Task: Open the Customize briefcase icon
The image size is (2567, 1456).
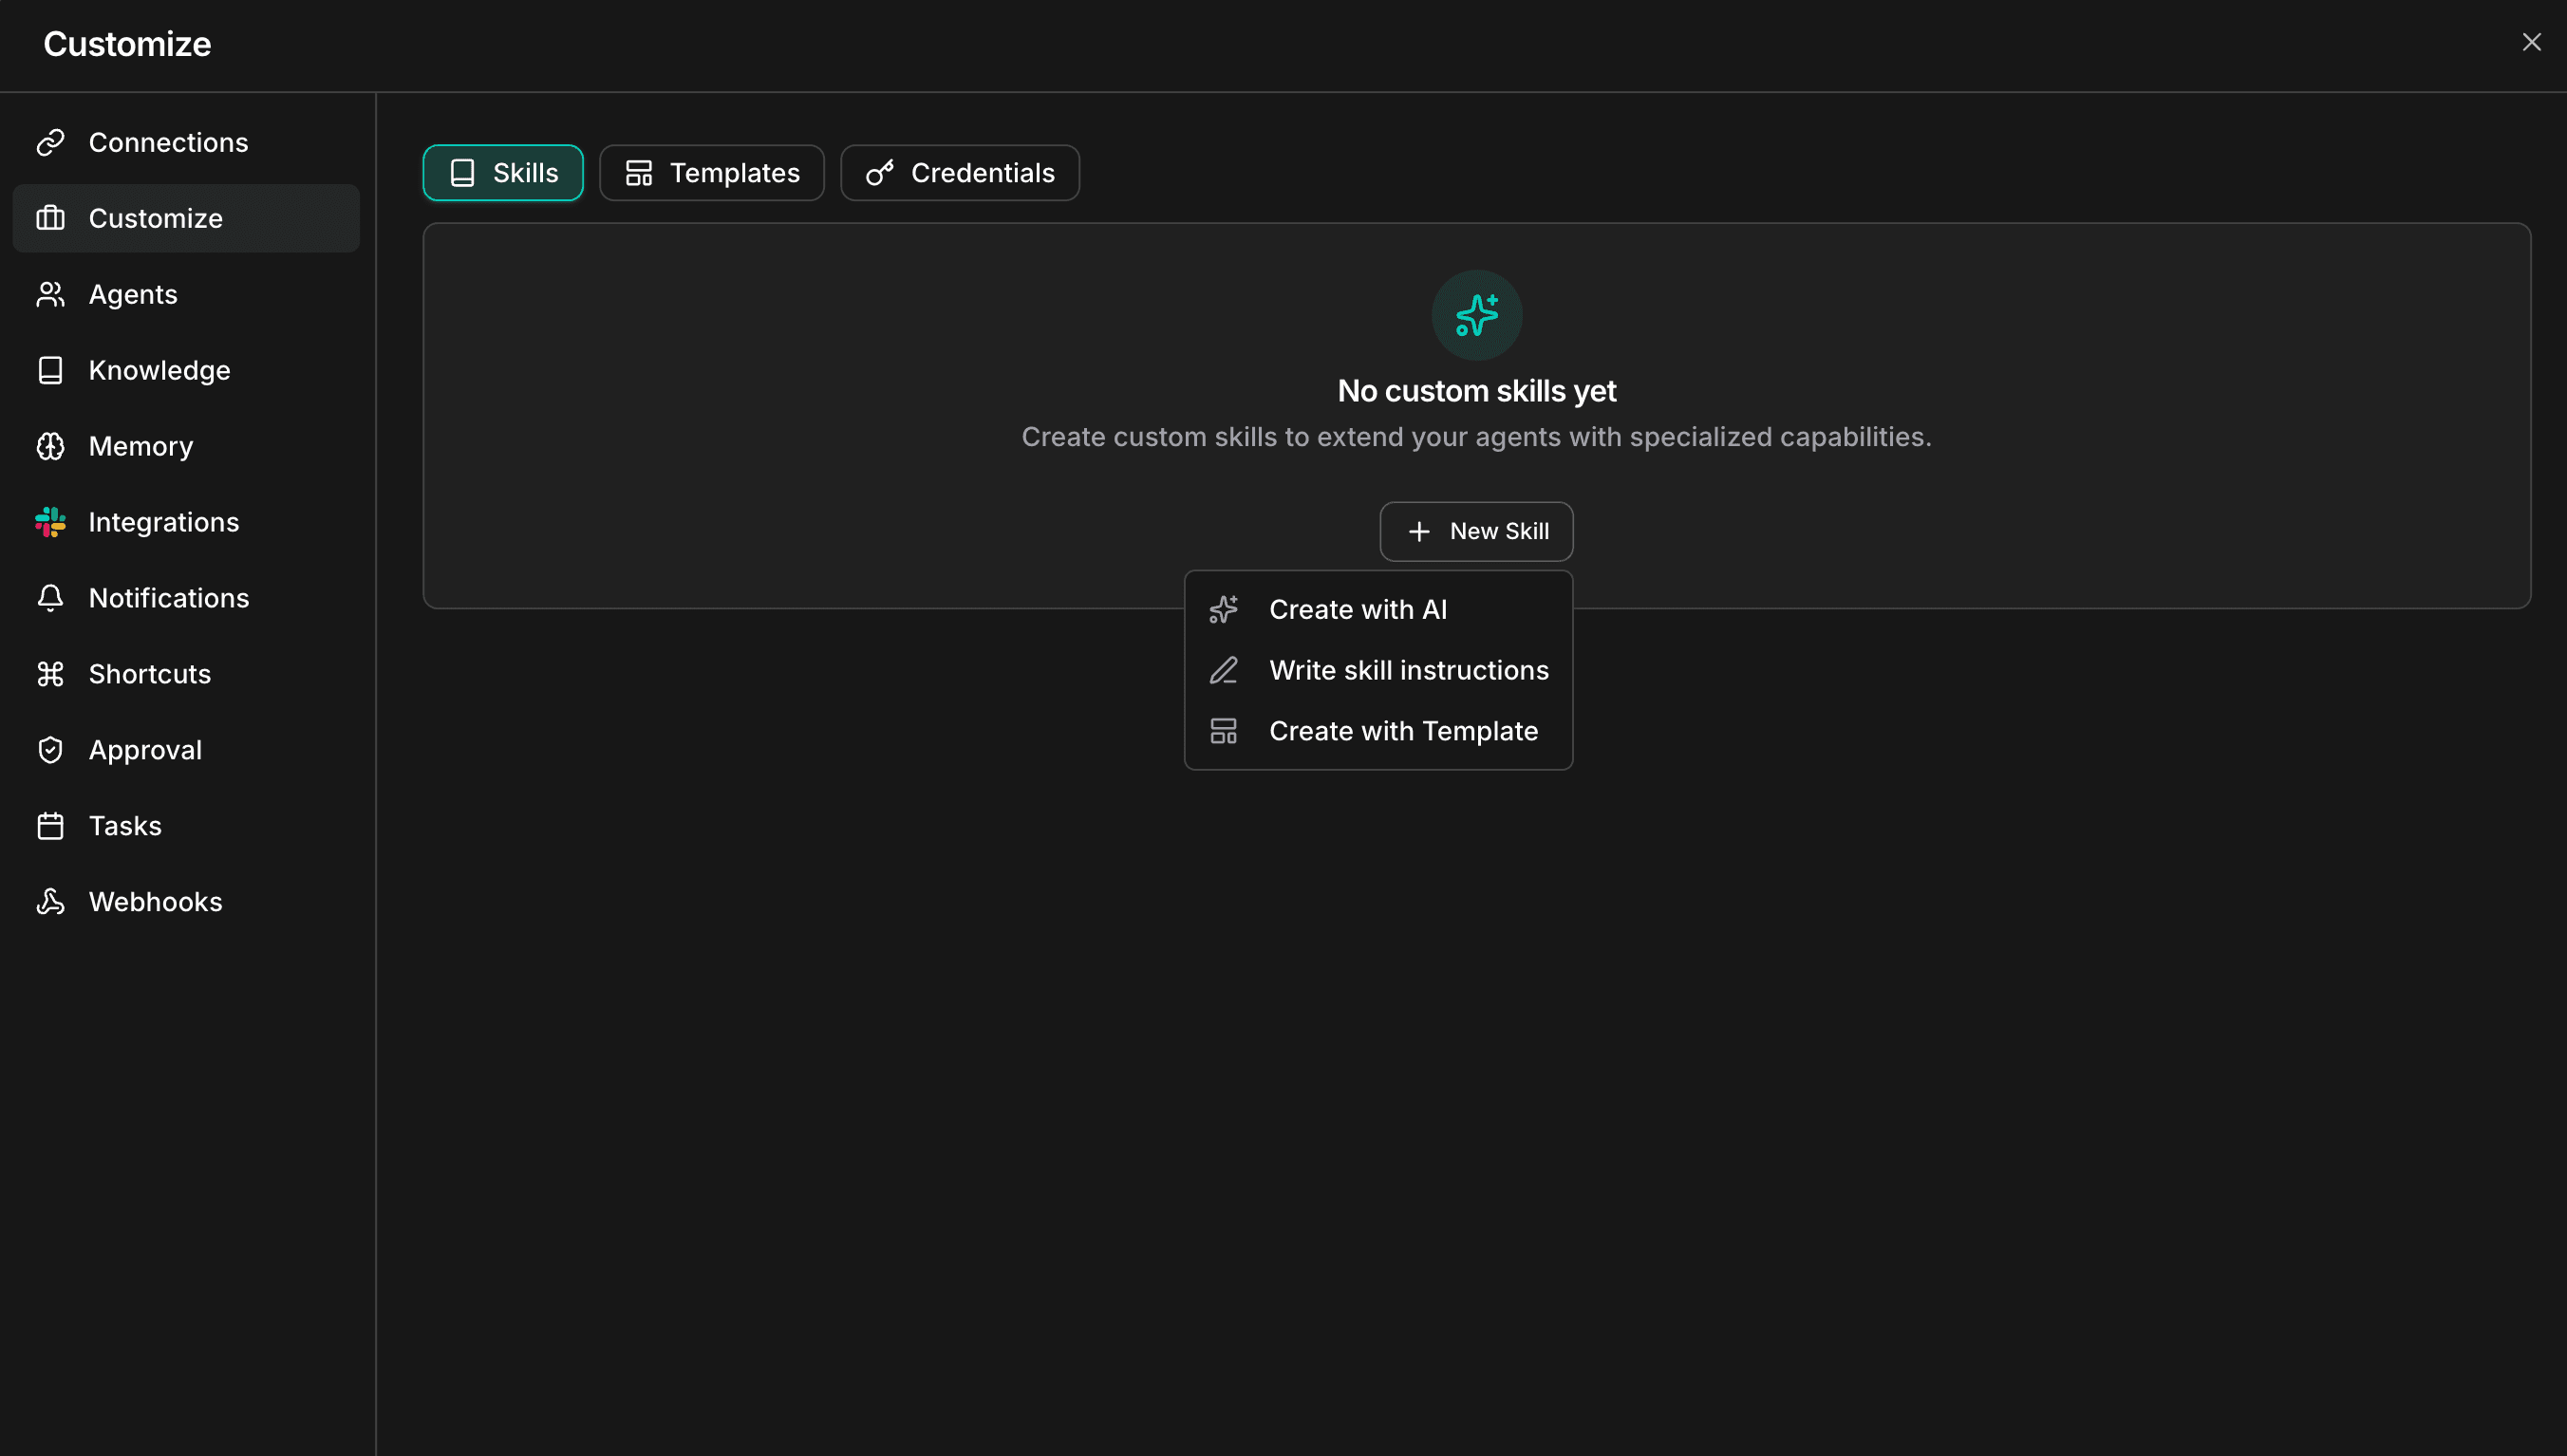Action: [52, 218]
